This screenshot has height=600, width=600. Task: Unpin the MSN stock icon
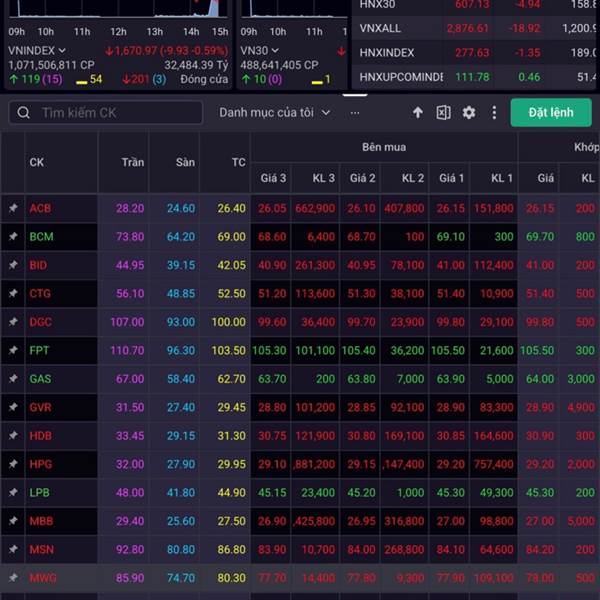(13, 549)
